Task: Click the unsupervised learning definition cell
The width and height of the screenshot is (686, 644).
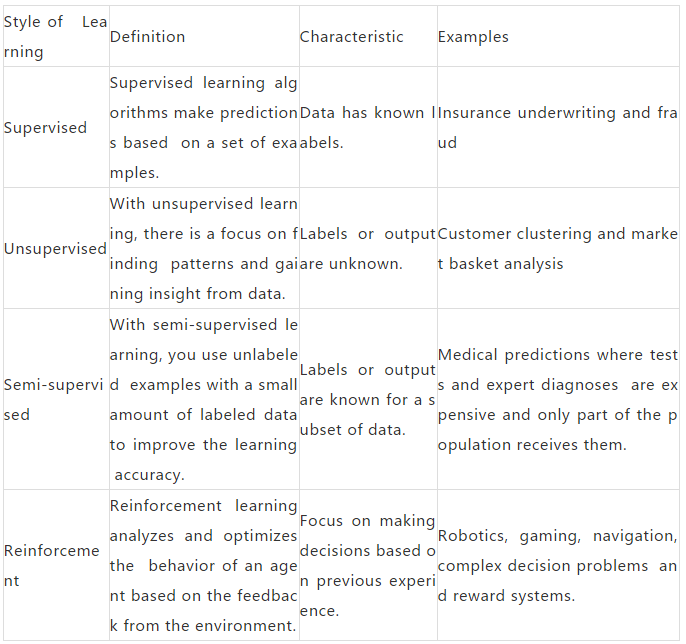Action: [203, 249]
